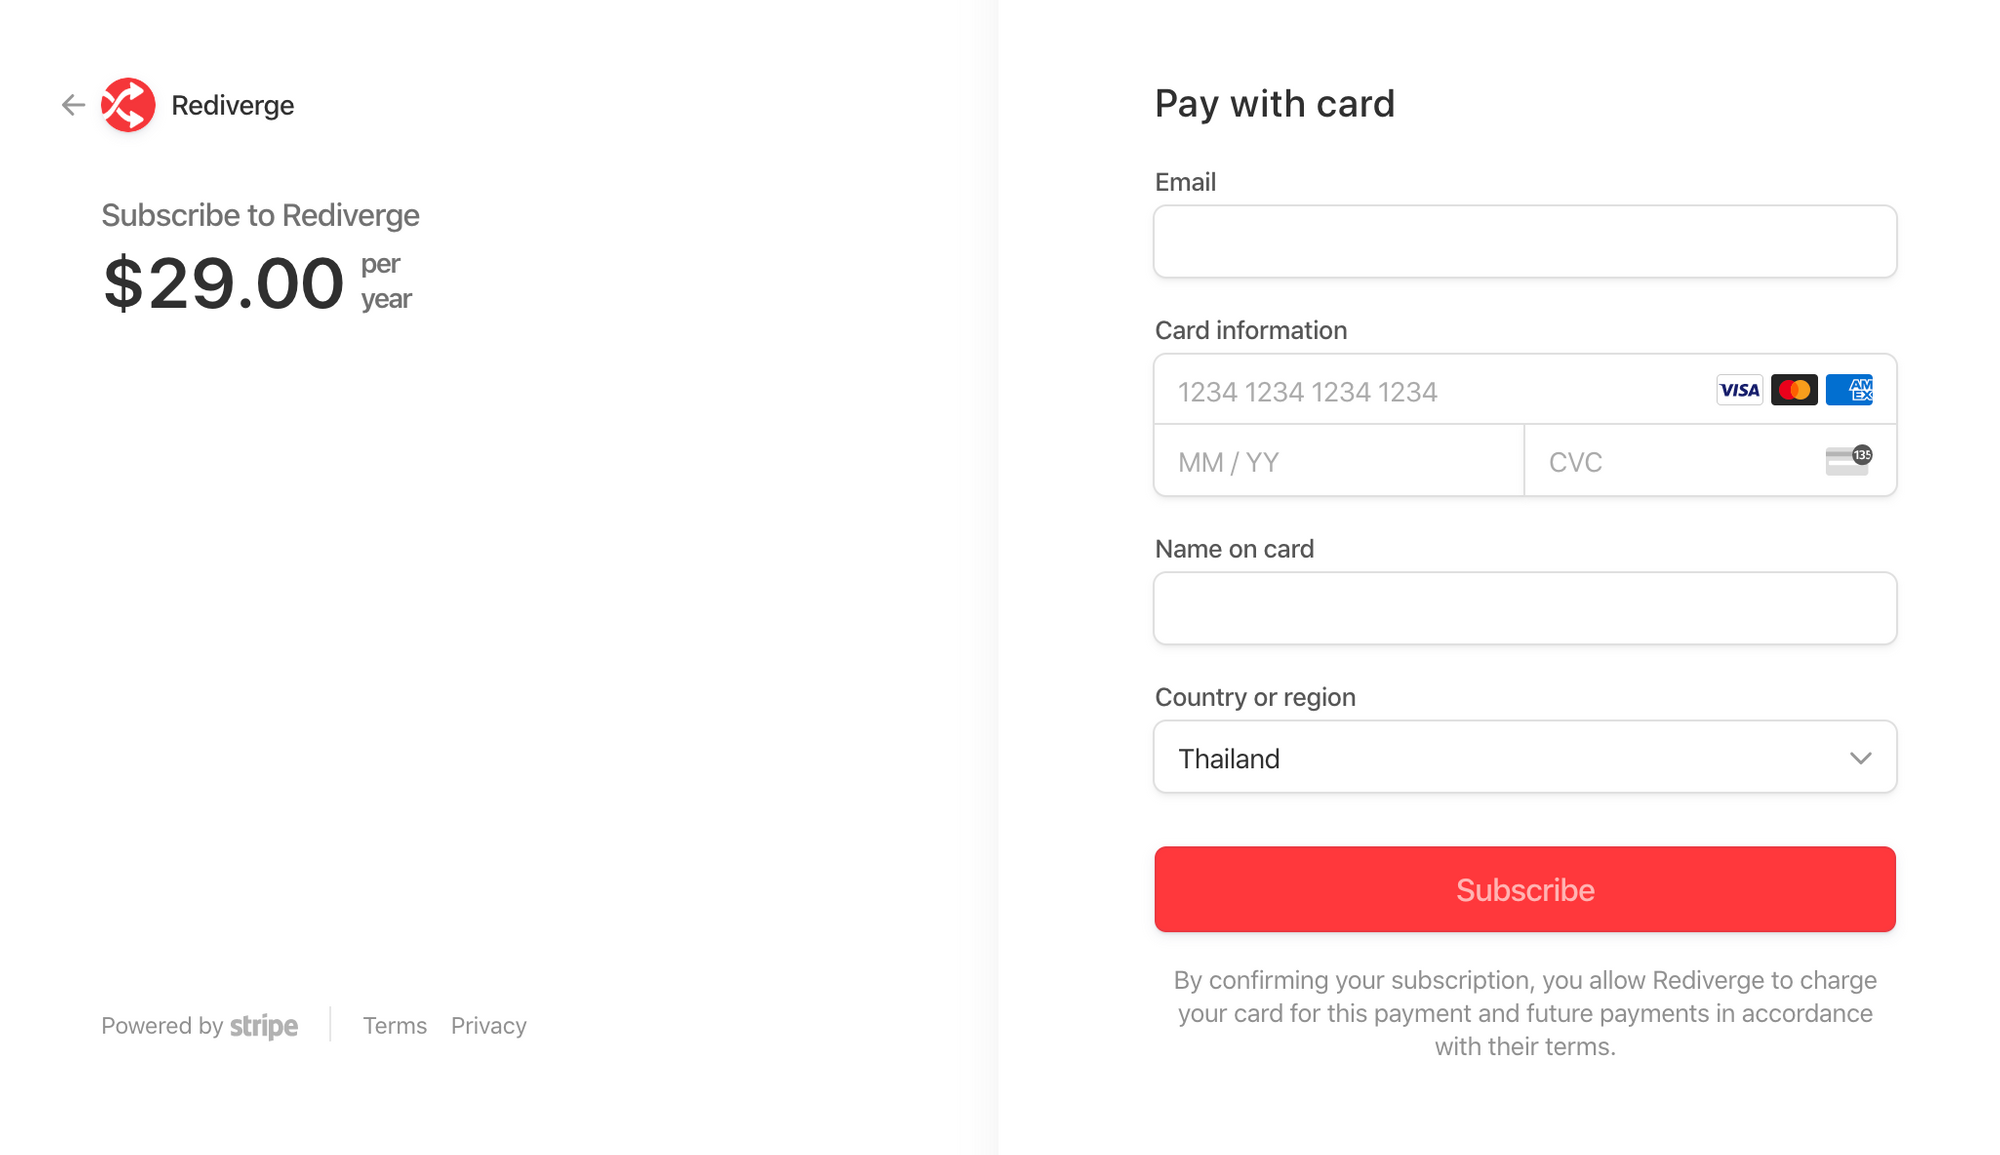Viewport: 2000px width, 1155px height.
Task: Click the Rediverge circular logo icon
Action: tap(128, 104)
